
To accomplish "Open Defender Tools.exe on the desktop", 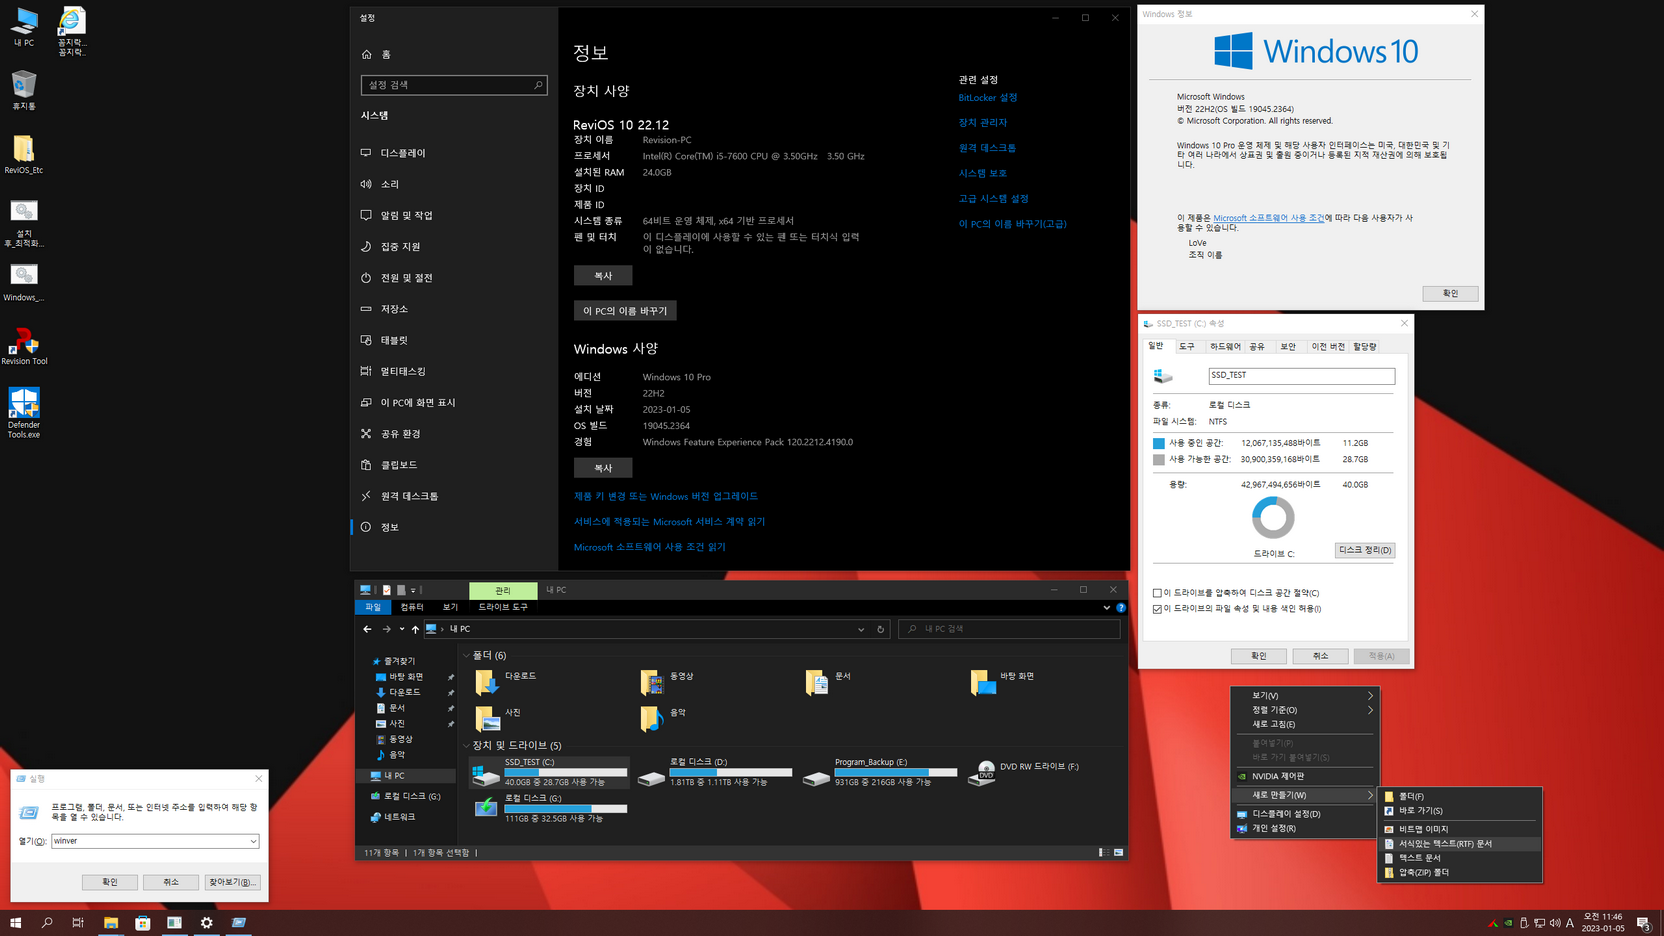I will pyautogui.click(x=24, y=413).
